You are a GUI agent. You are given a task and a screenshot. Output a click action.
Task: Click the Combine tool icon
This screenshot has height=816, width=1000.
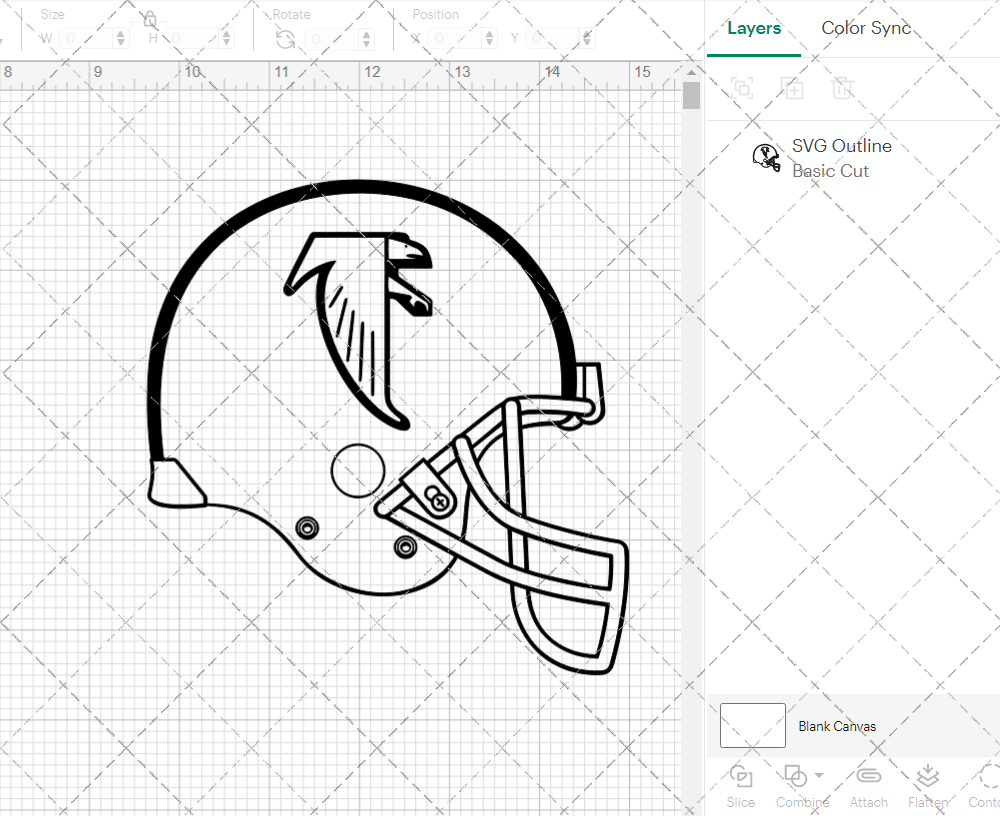(x=795, y=777)
